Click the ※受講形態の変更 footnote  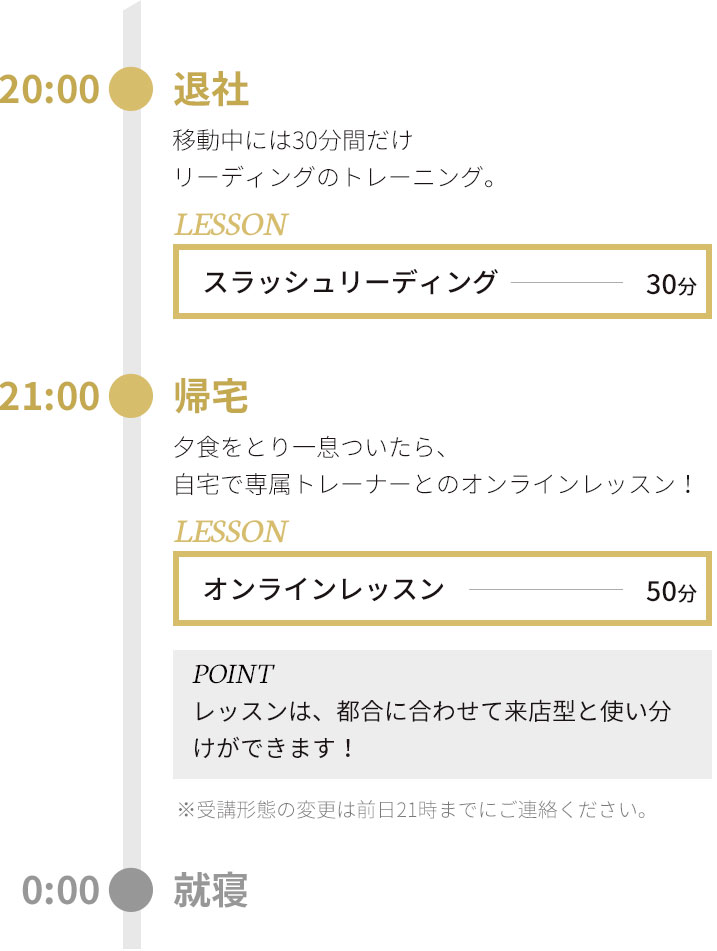click(412, 810)
